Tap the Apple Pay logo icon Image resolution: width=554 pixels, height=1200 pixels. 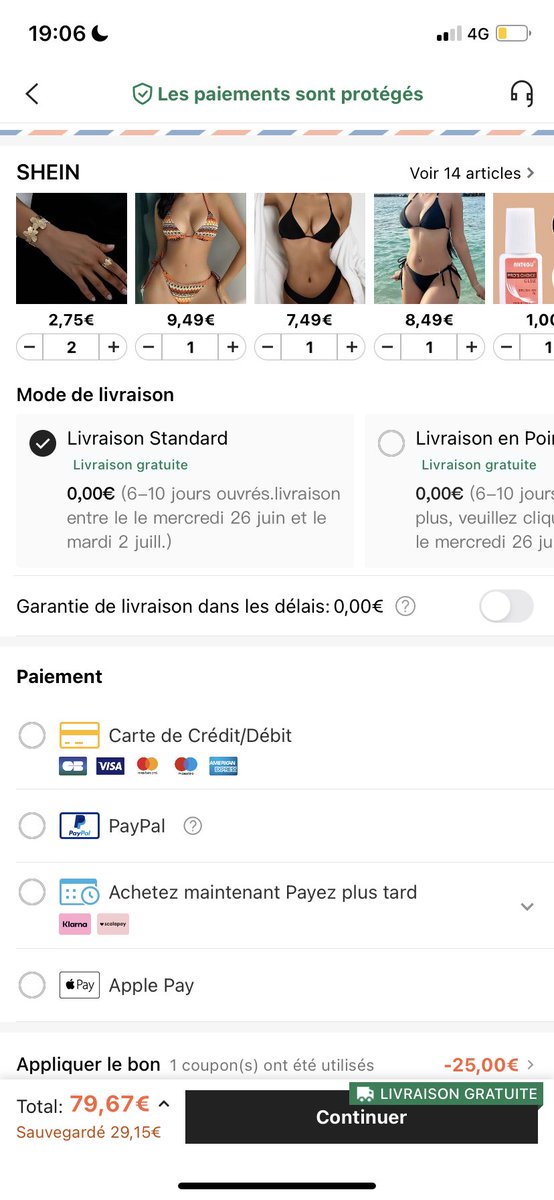[79, 985]
